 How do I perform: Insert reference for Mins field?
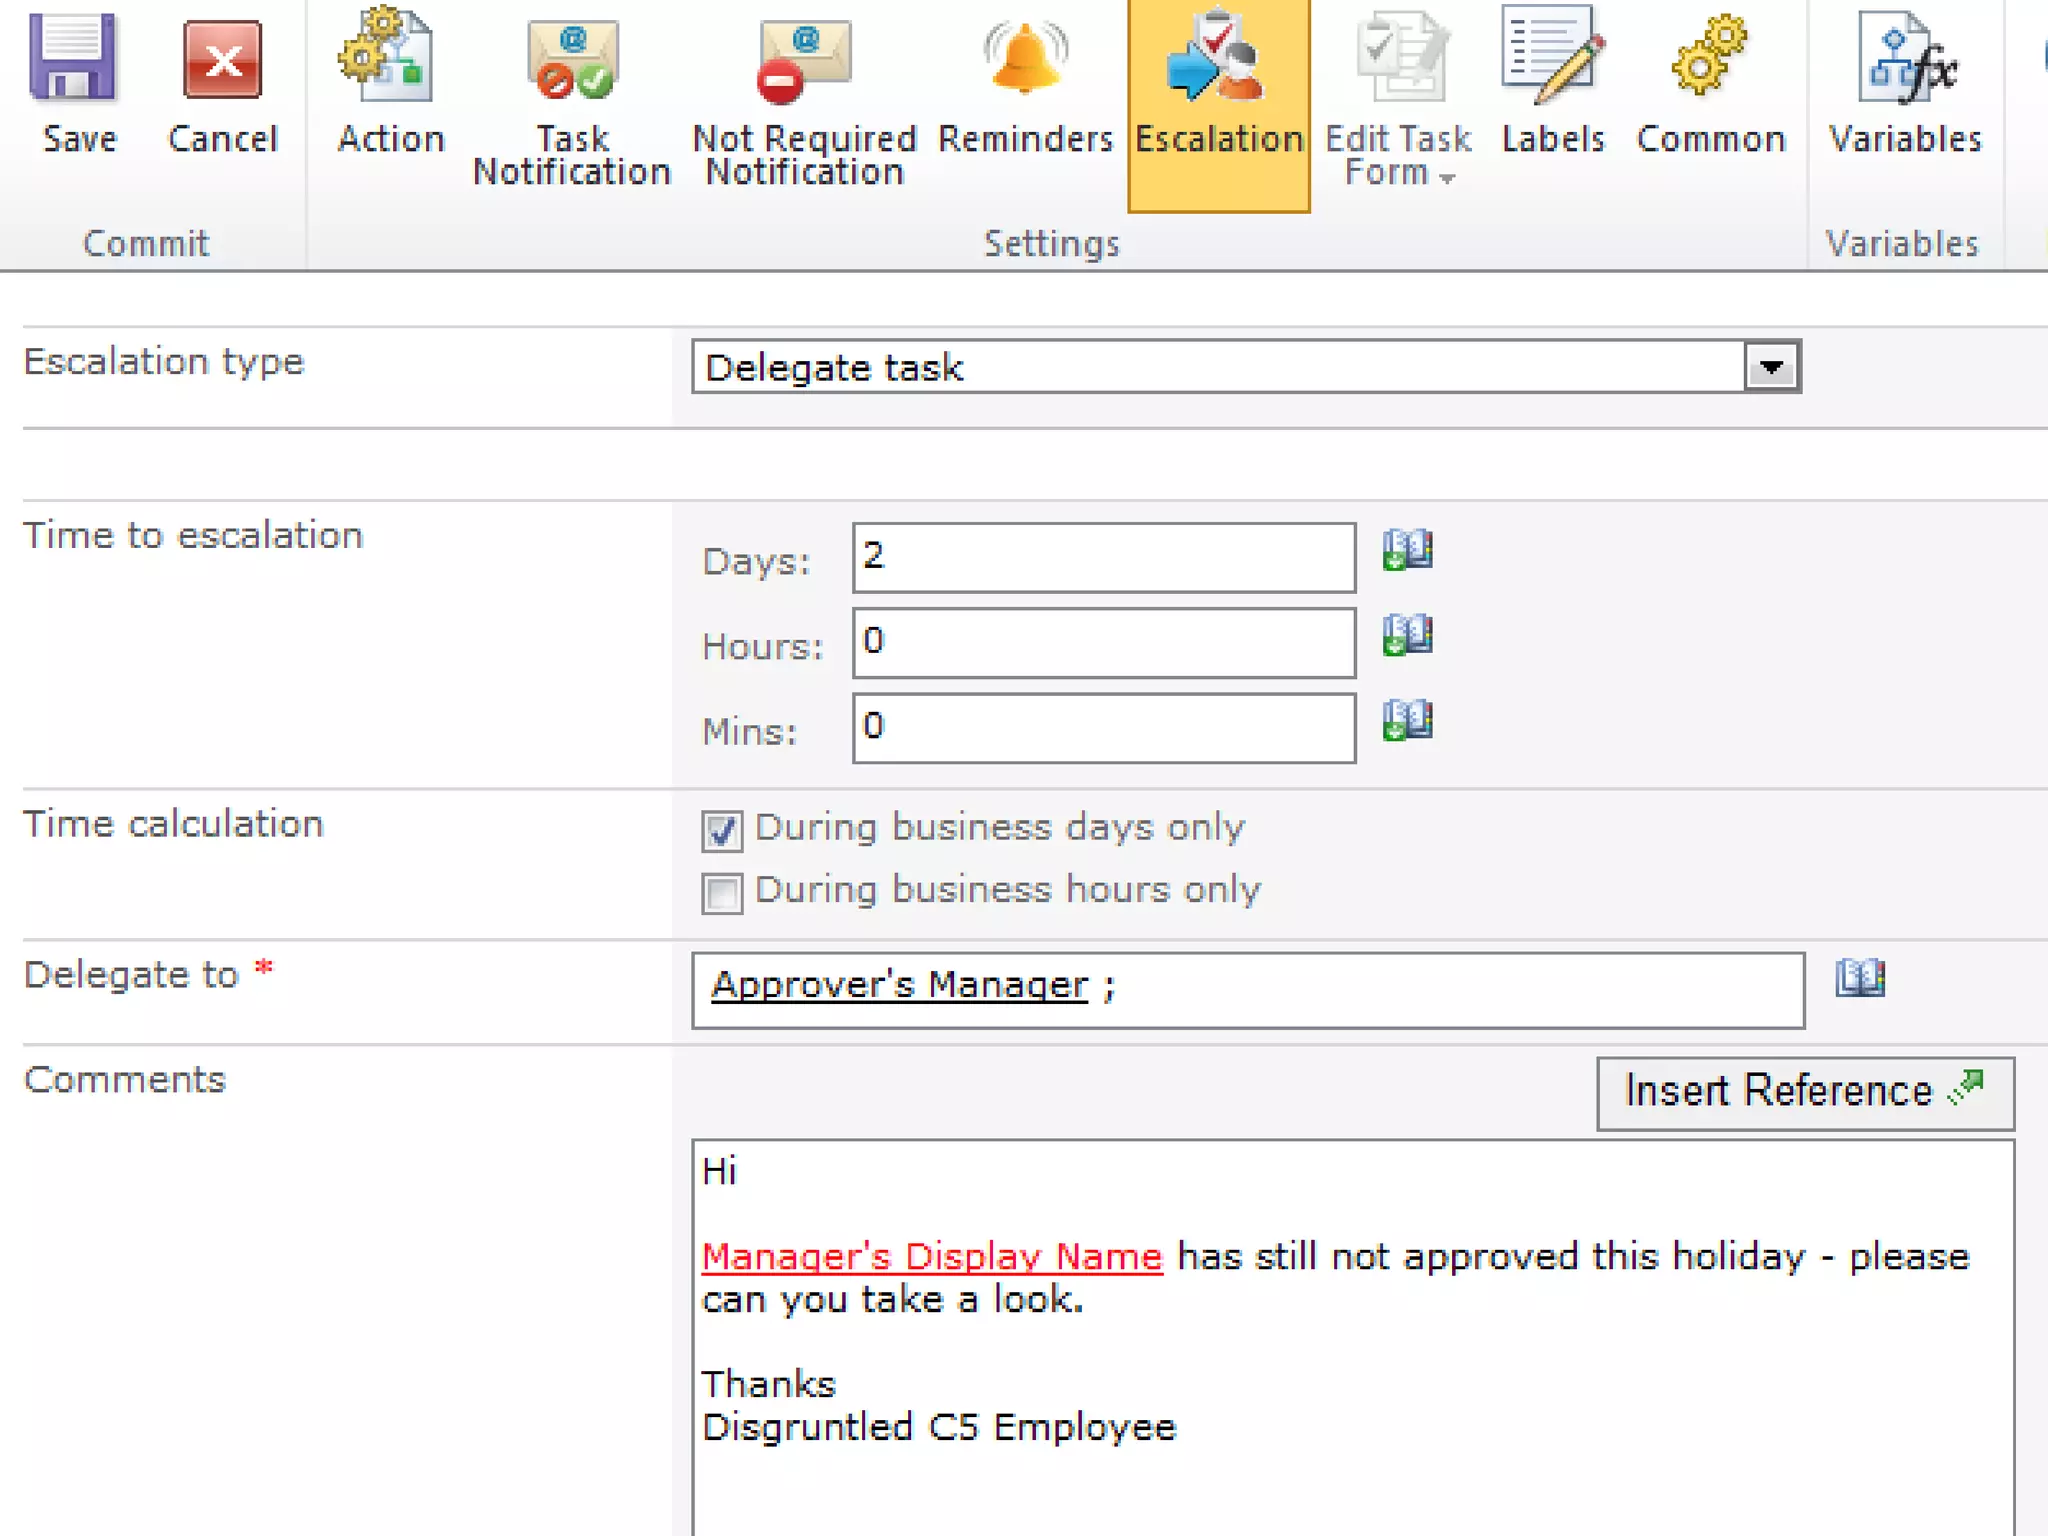(1407, 720)
